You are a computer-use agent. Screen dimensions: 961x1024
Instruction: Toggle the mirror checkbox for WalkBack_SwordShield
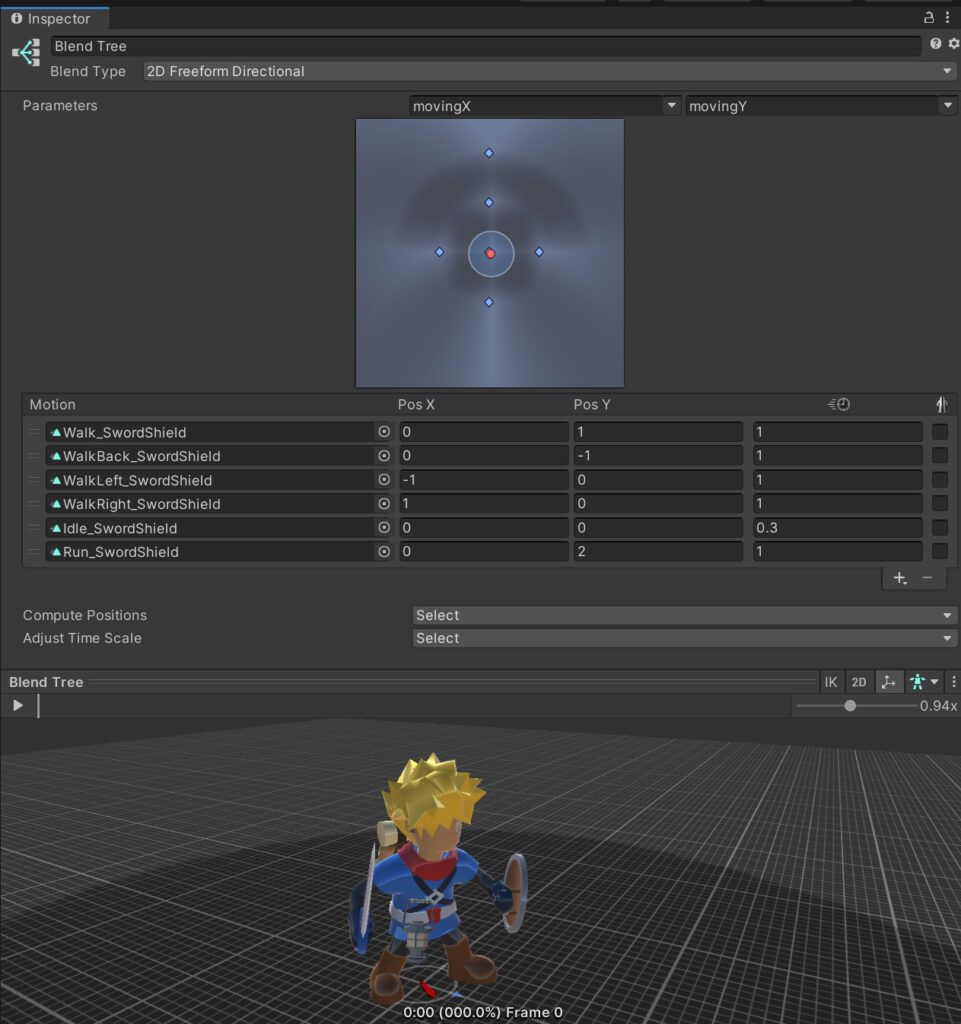point(939,456)
